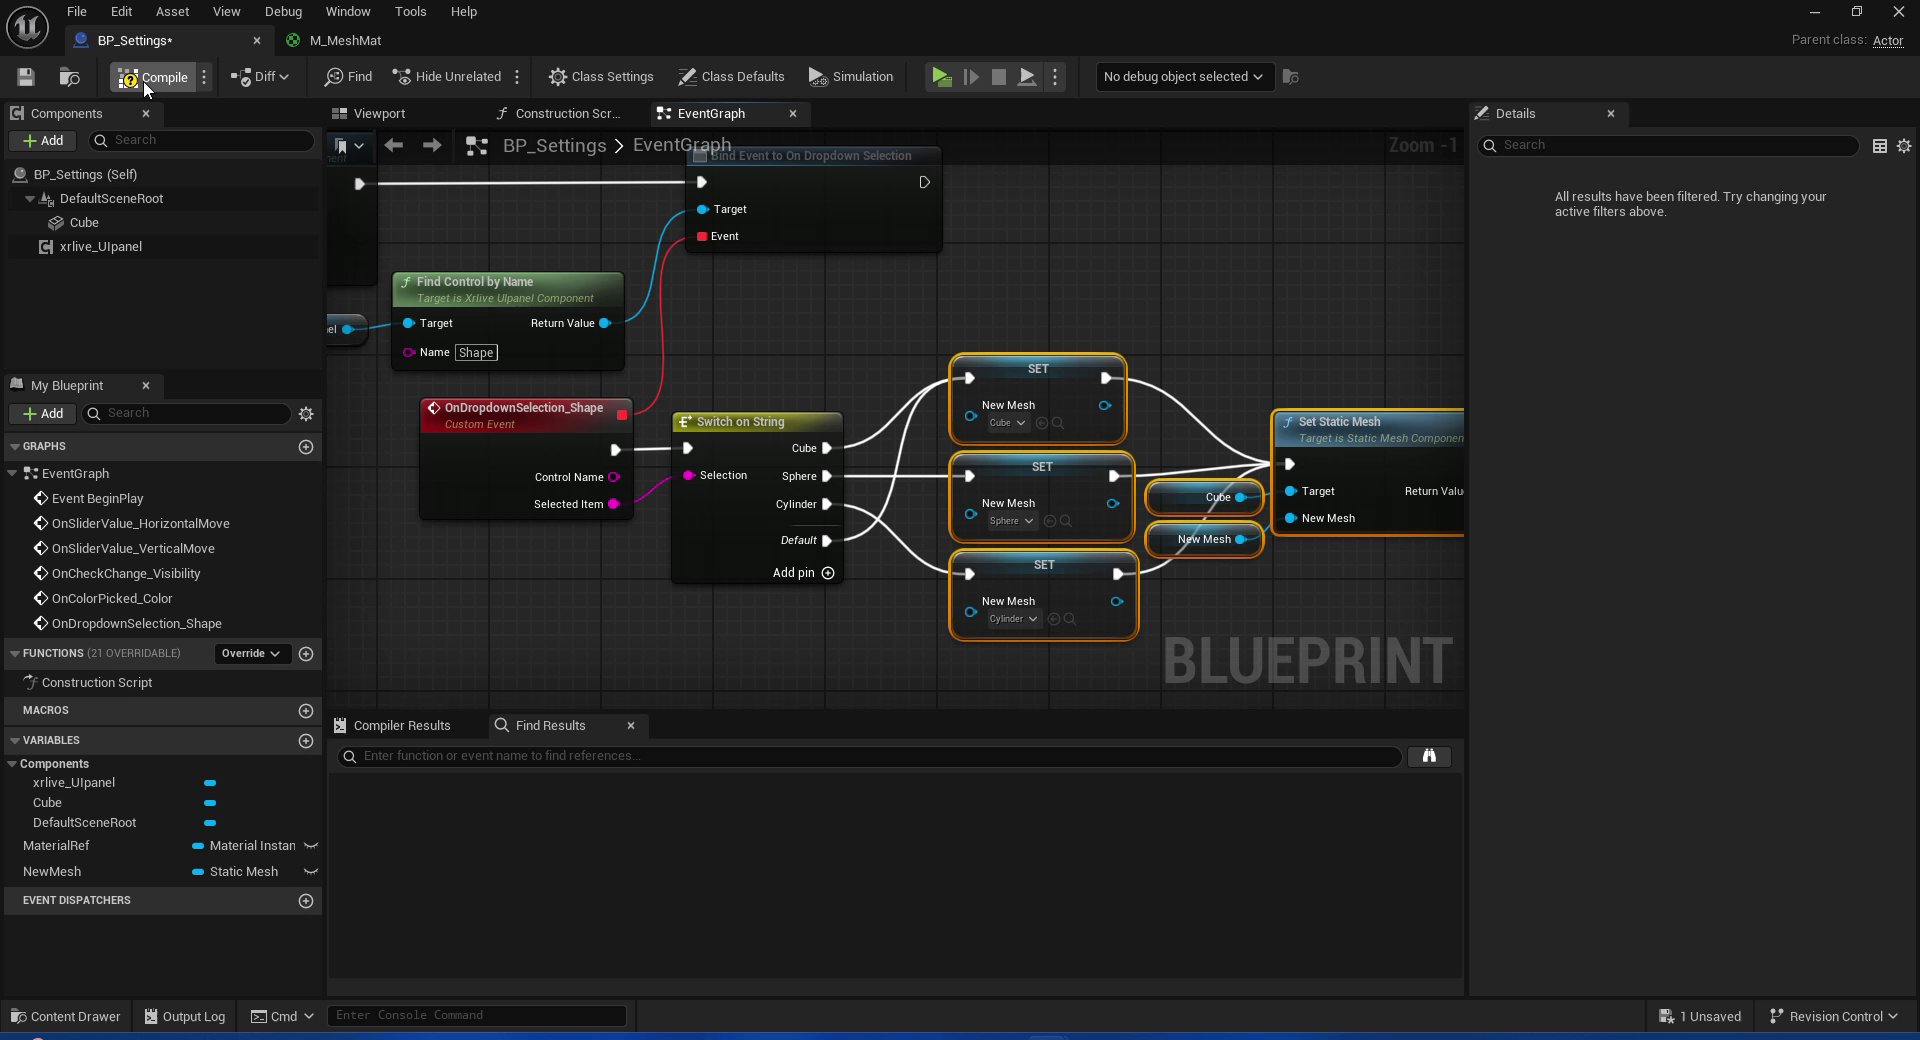1920x1040 pixels.
Task: Select xrlive_UIpanel component
Action: (100, 247)
